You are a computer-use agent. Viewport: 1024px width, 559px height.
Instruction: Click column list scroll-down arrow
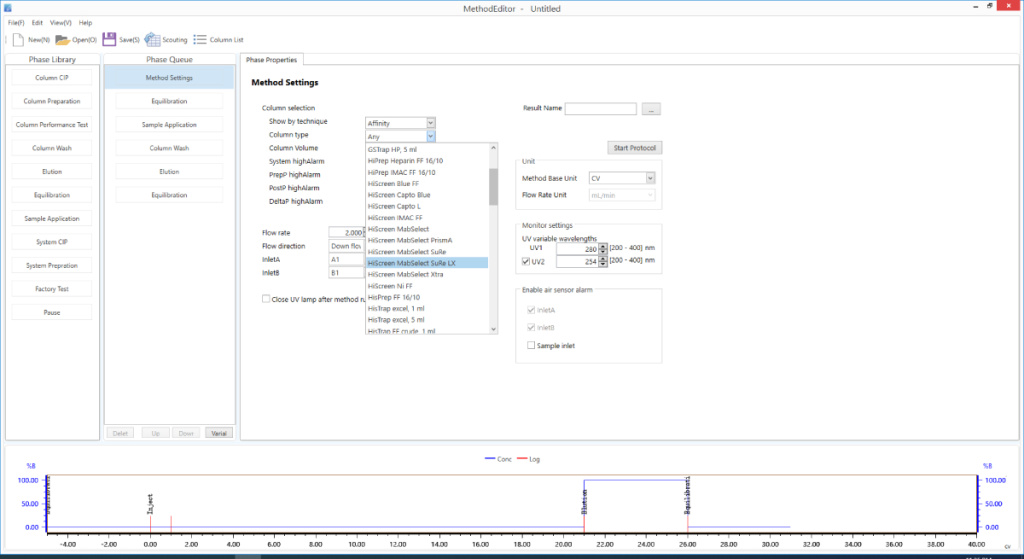tap(493, 329)
